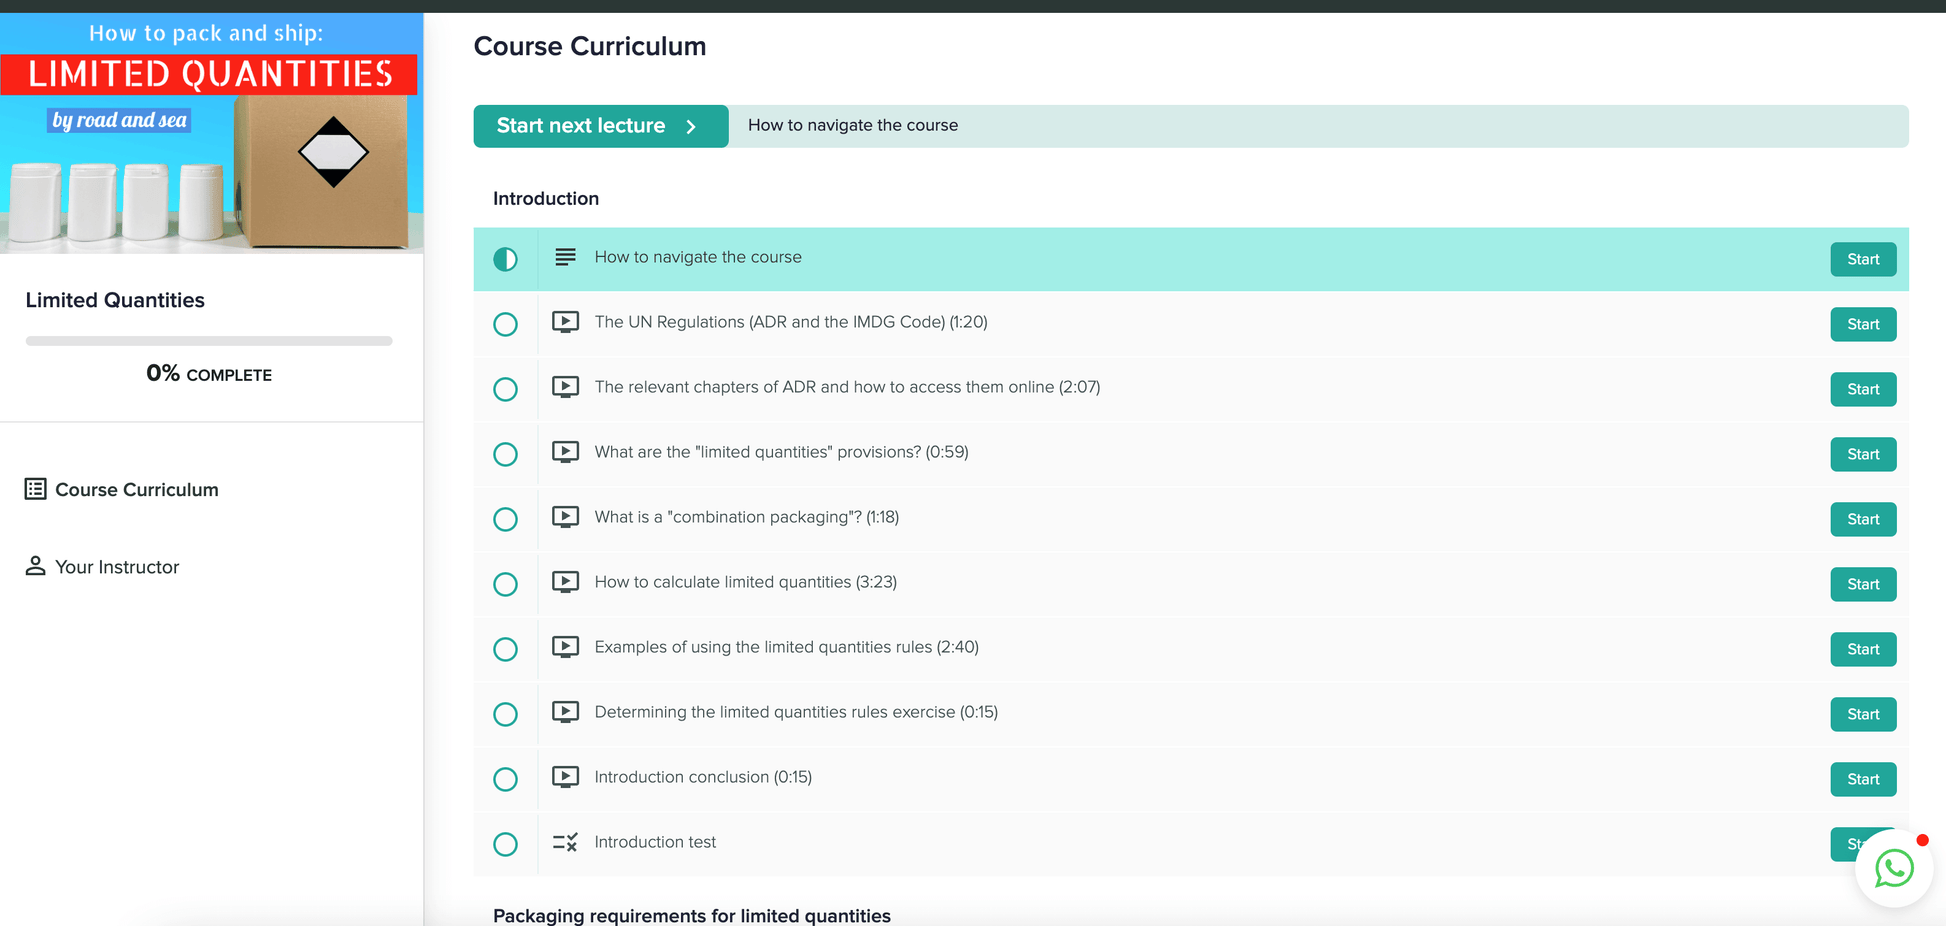Image resolution: width=1946 pixels, height=926 pixels.
Task: Select completion circle for Introduction test
Action: pos(506,844)
